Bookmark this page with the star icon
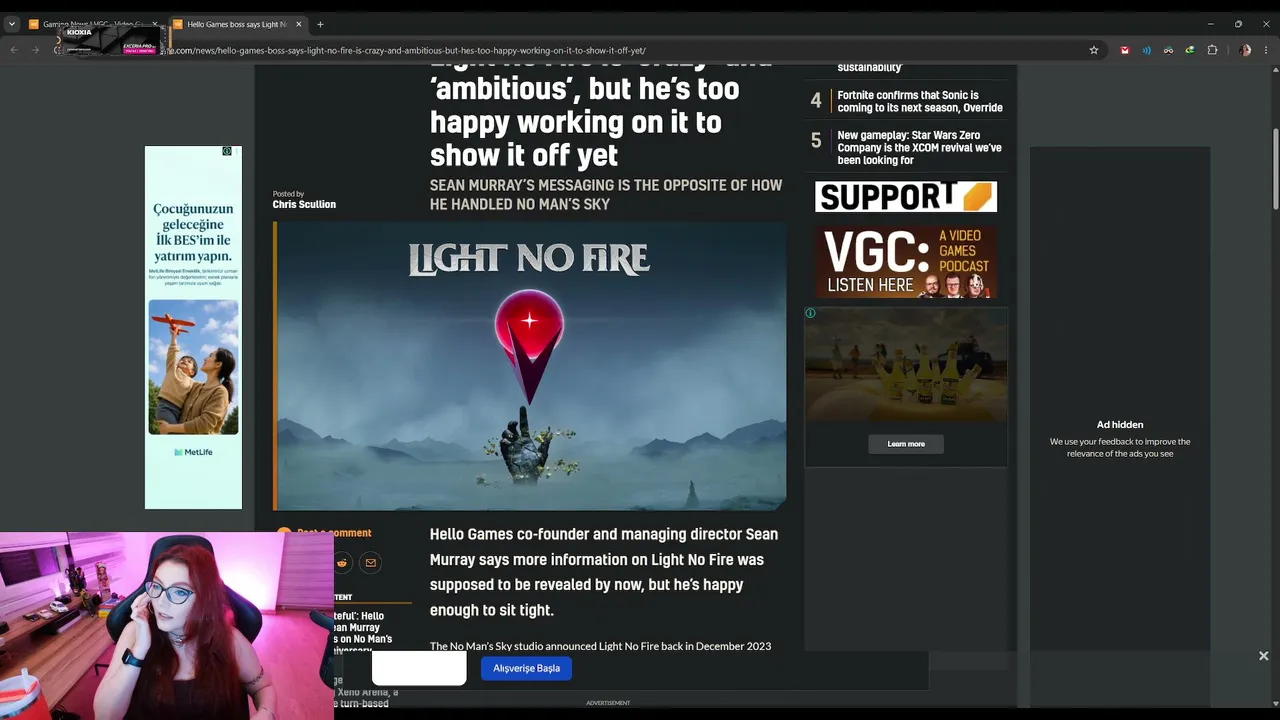 pos(1094,50)
